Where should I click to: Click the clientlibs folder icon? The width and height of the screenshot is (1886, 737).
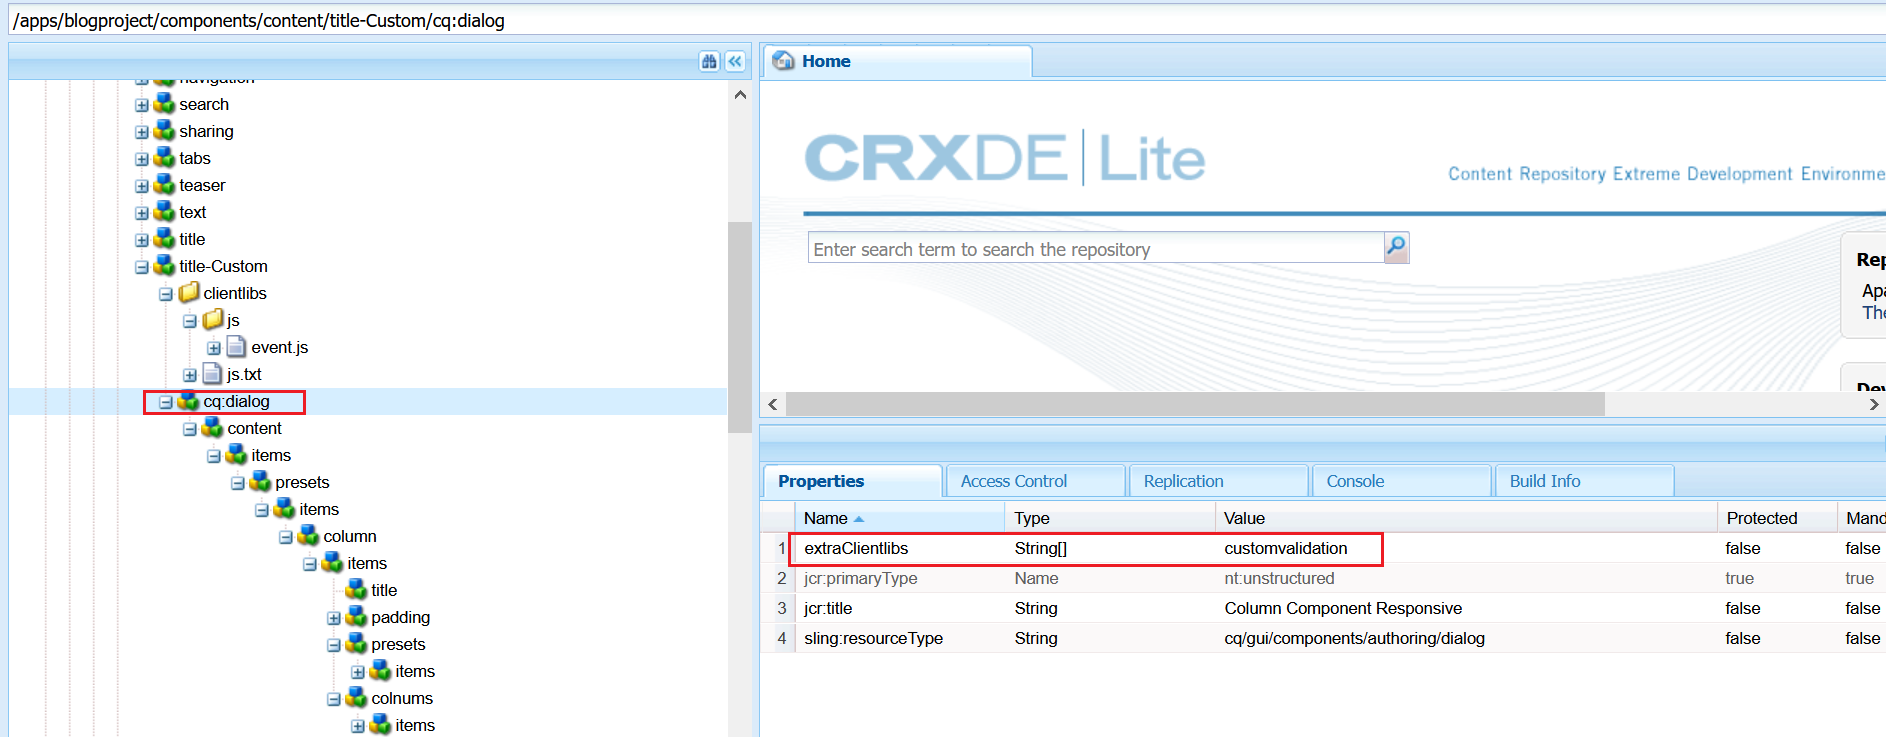(x=189, y=293)
